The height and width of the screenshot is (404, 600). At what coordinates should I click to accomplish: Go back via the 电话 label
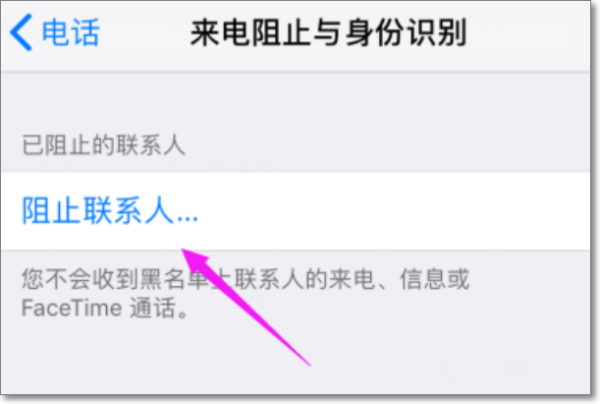point(71,33)
